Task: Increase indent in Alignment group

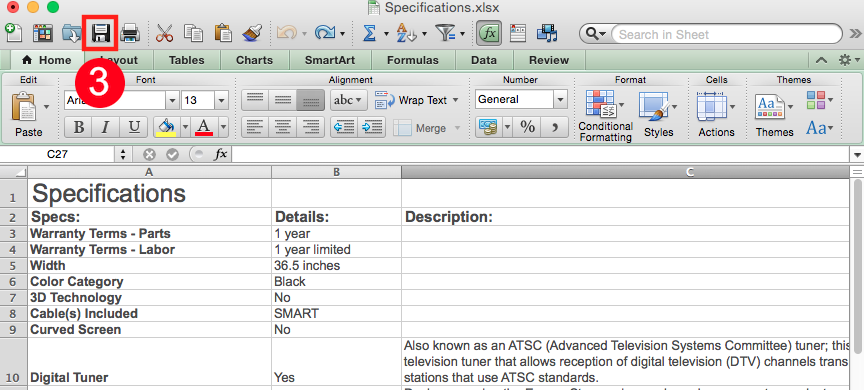Action: coord(371,128)
